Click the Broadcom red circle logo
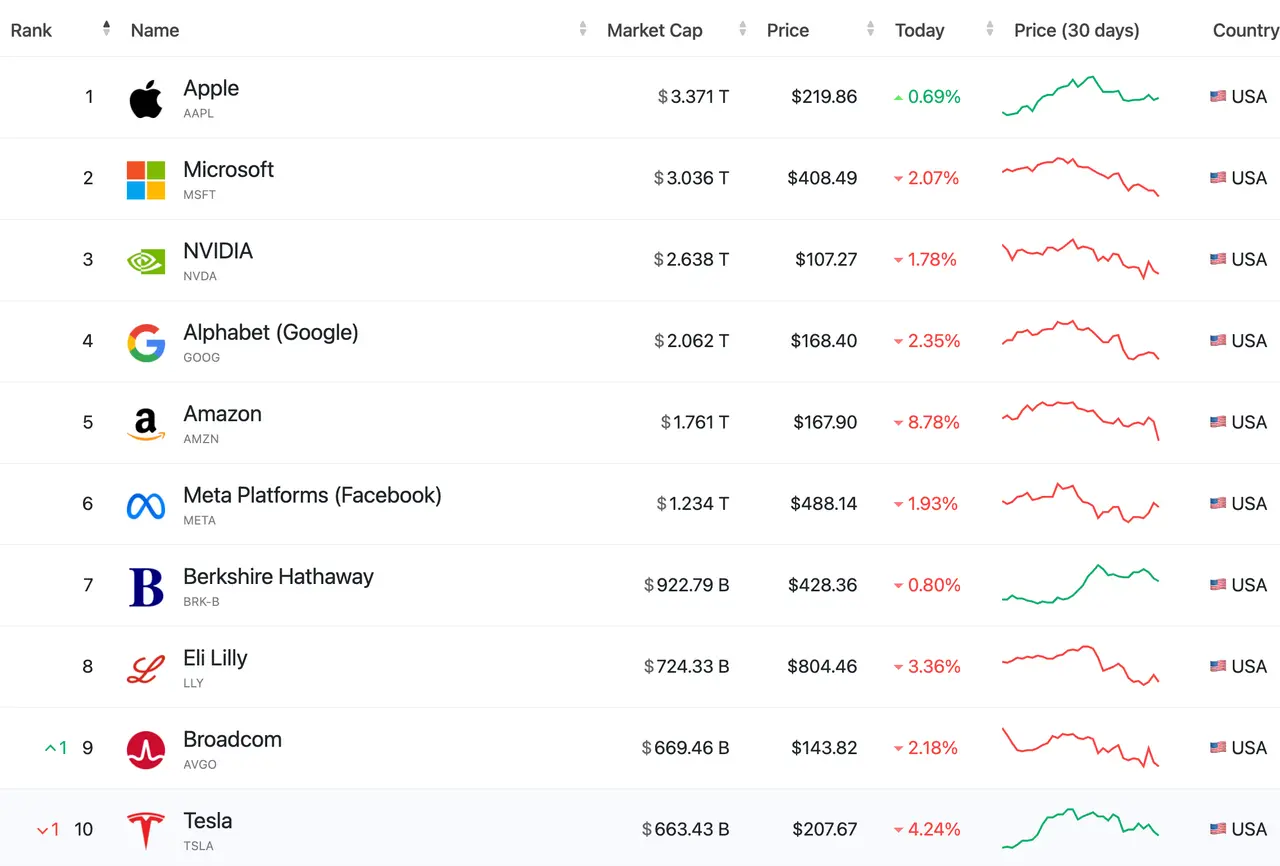 (146, 750)
